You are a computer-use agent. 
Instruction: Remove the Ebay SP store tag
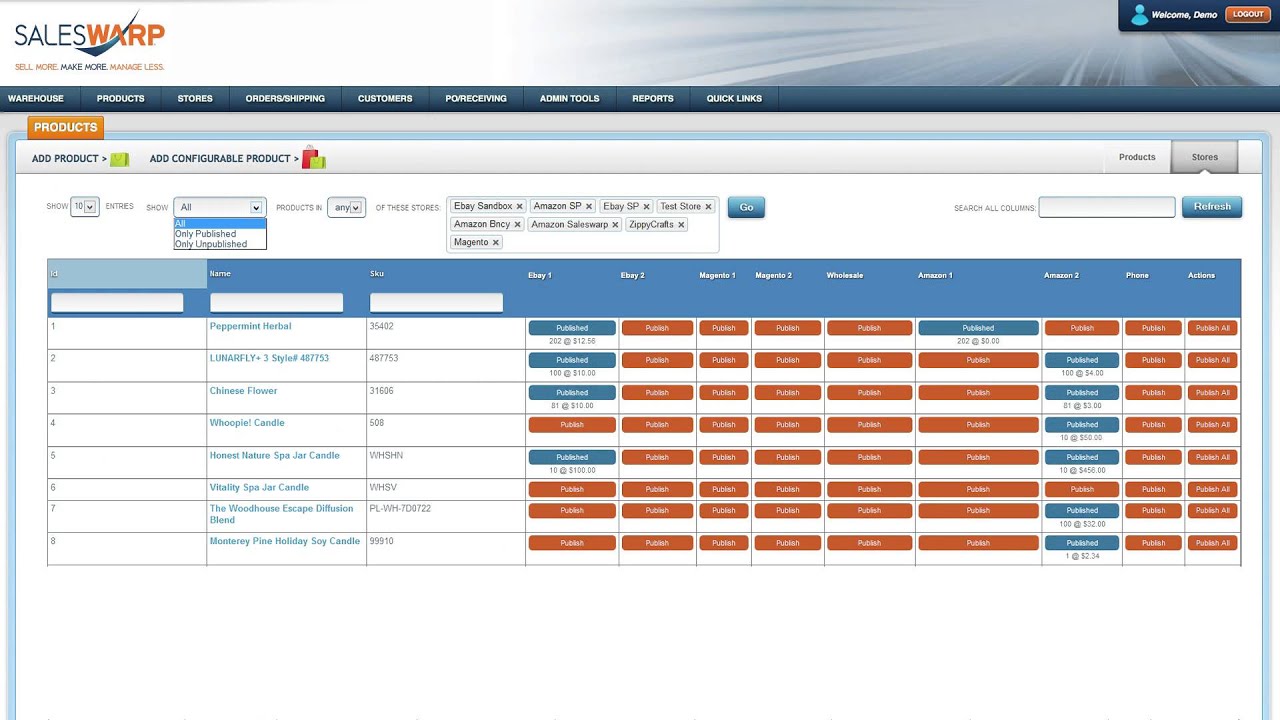tap(646, 207)
